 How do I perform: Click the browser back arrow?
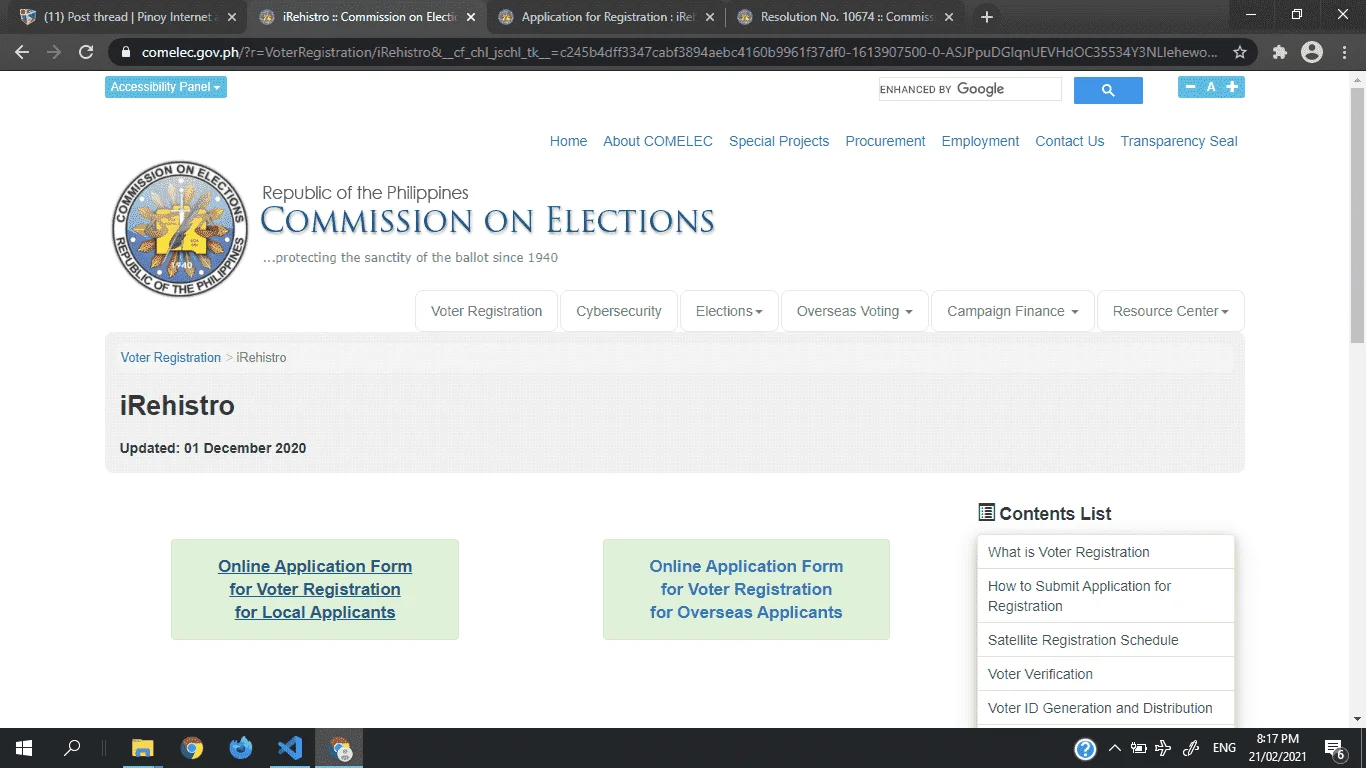point(22,52)
